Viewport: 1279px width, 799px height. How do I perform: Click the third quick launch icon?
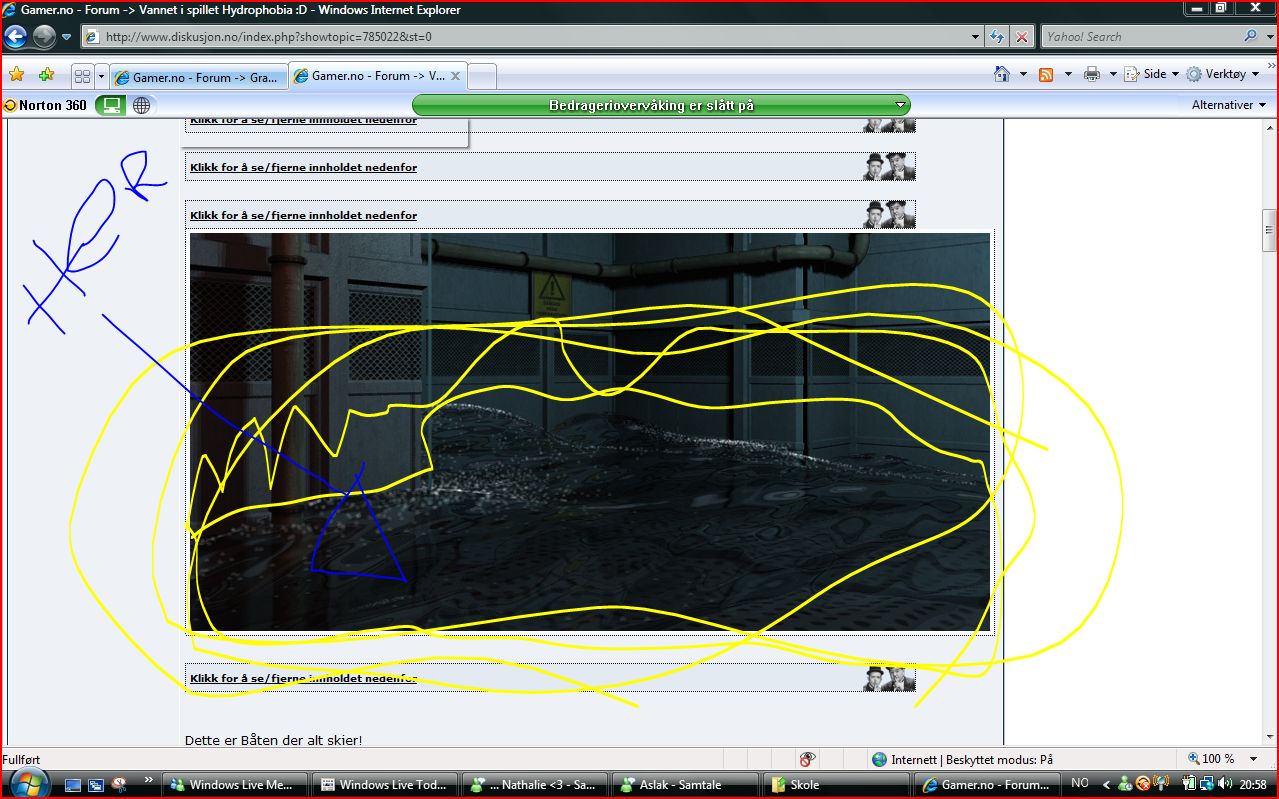click(x=119, y=785)
